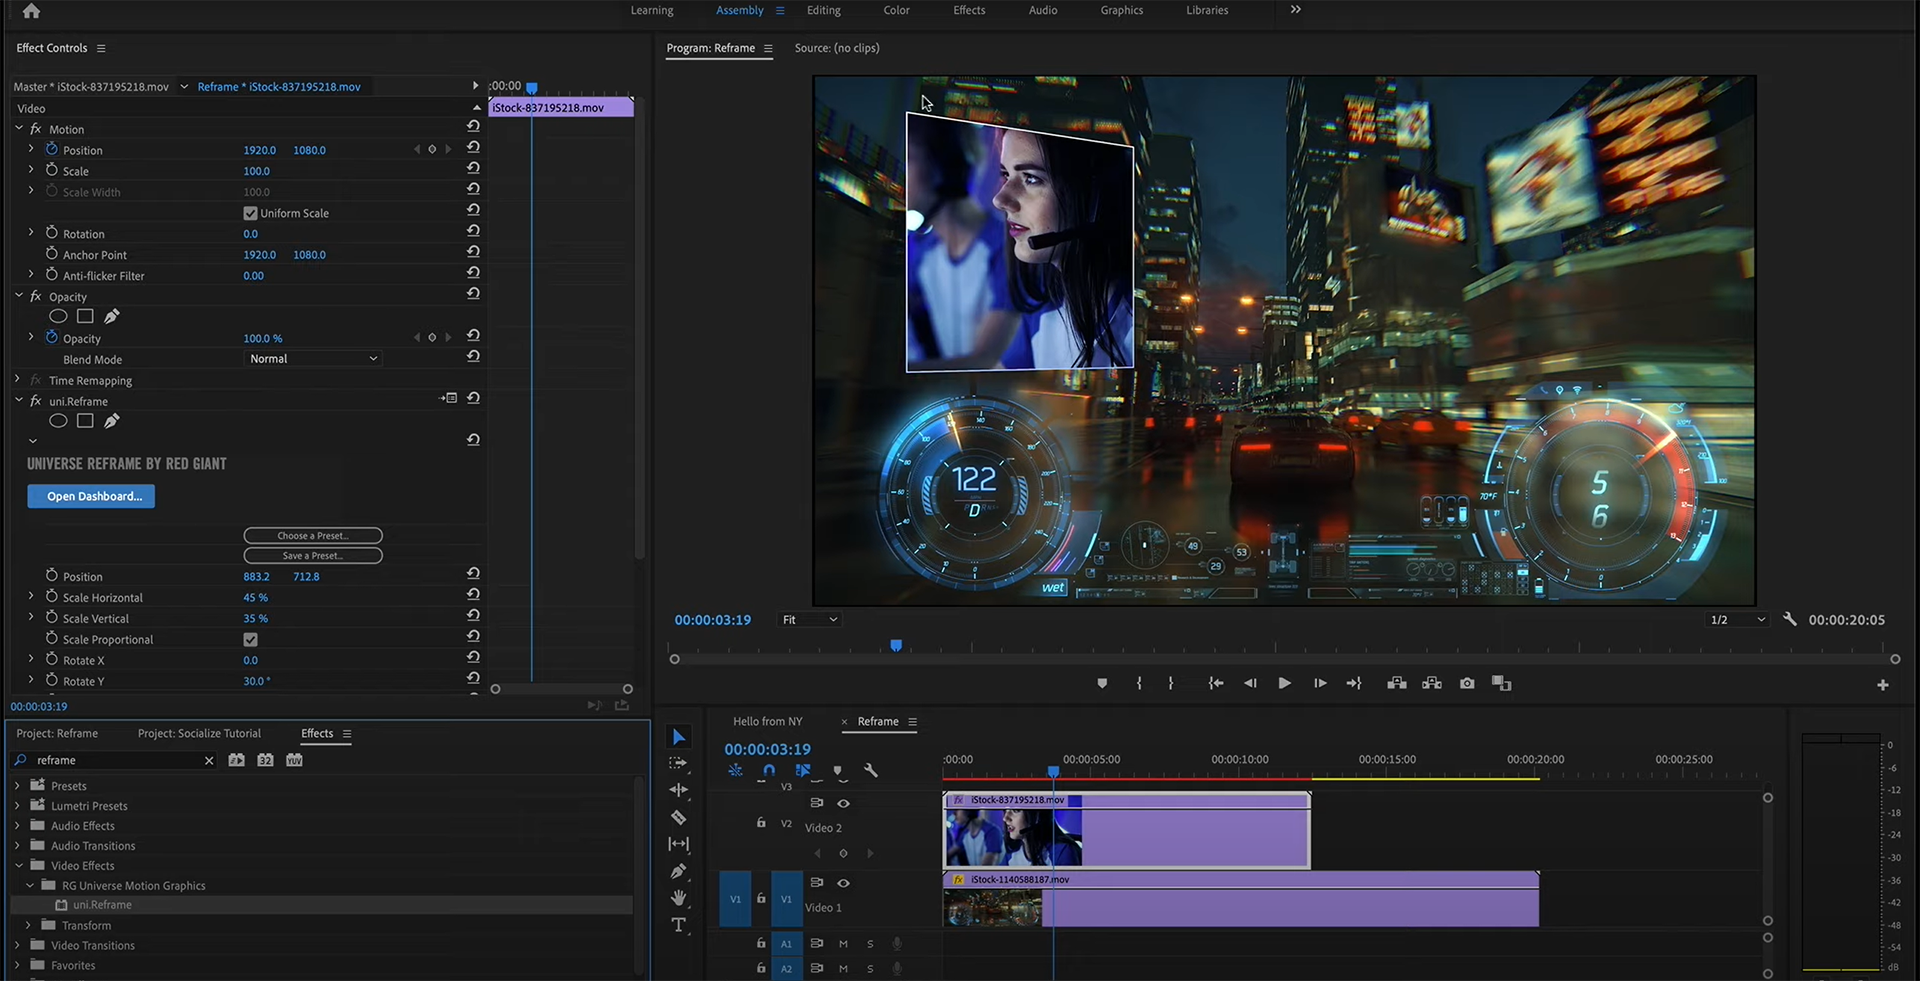
Task: Toggle lock on the V2 track
Action: pos(761,823)
